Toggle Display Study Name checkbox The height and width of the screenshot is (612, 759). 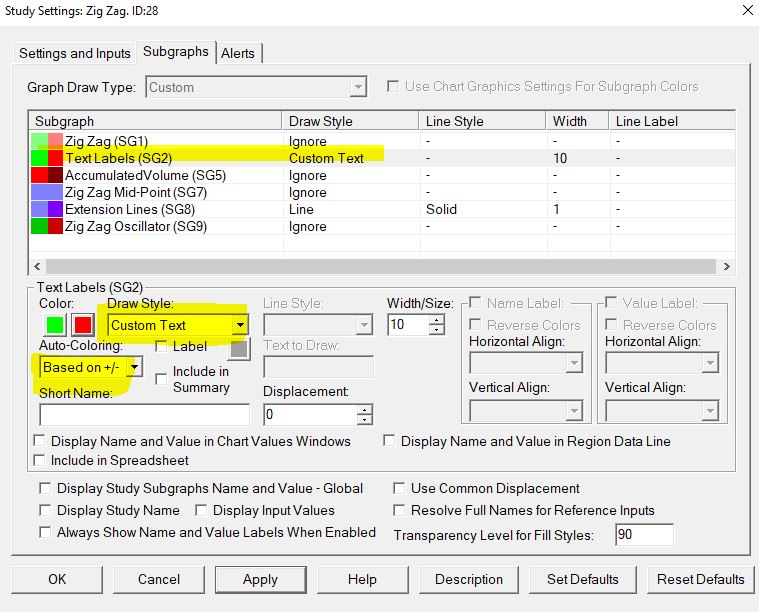[45, 510]
